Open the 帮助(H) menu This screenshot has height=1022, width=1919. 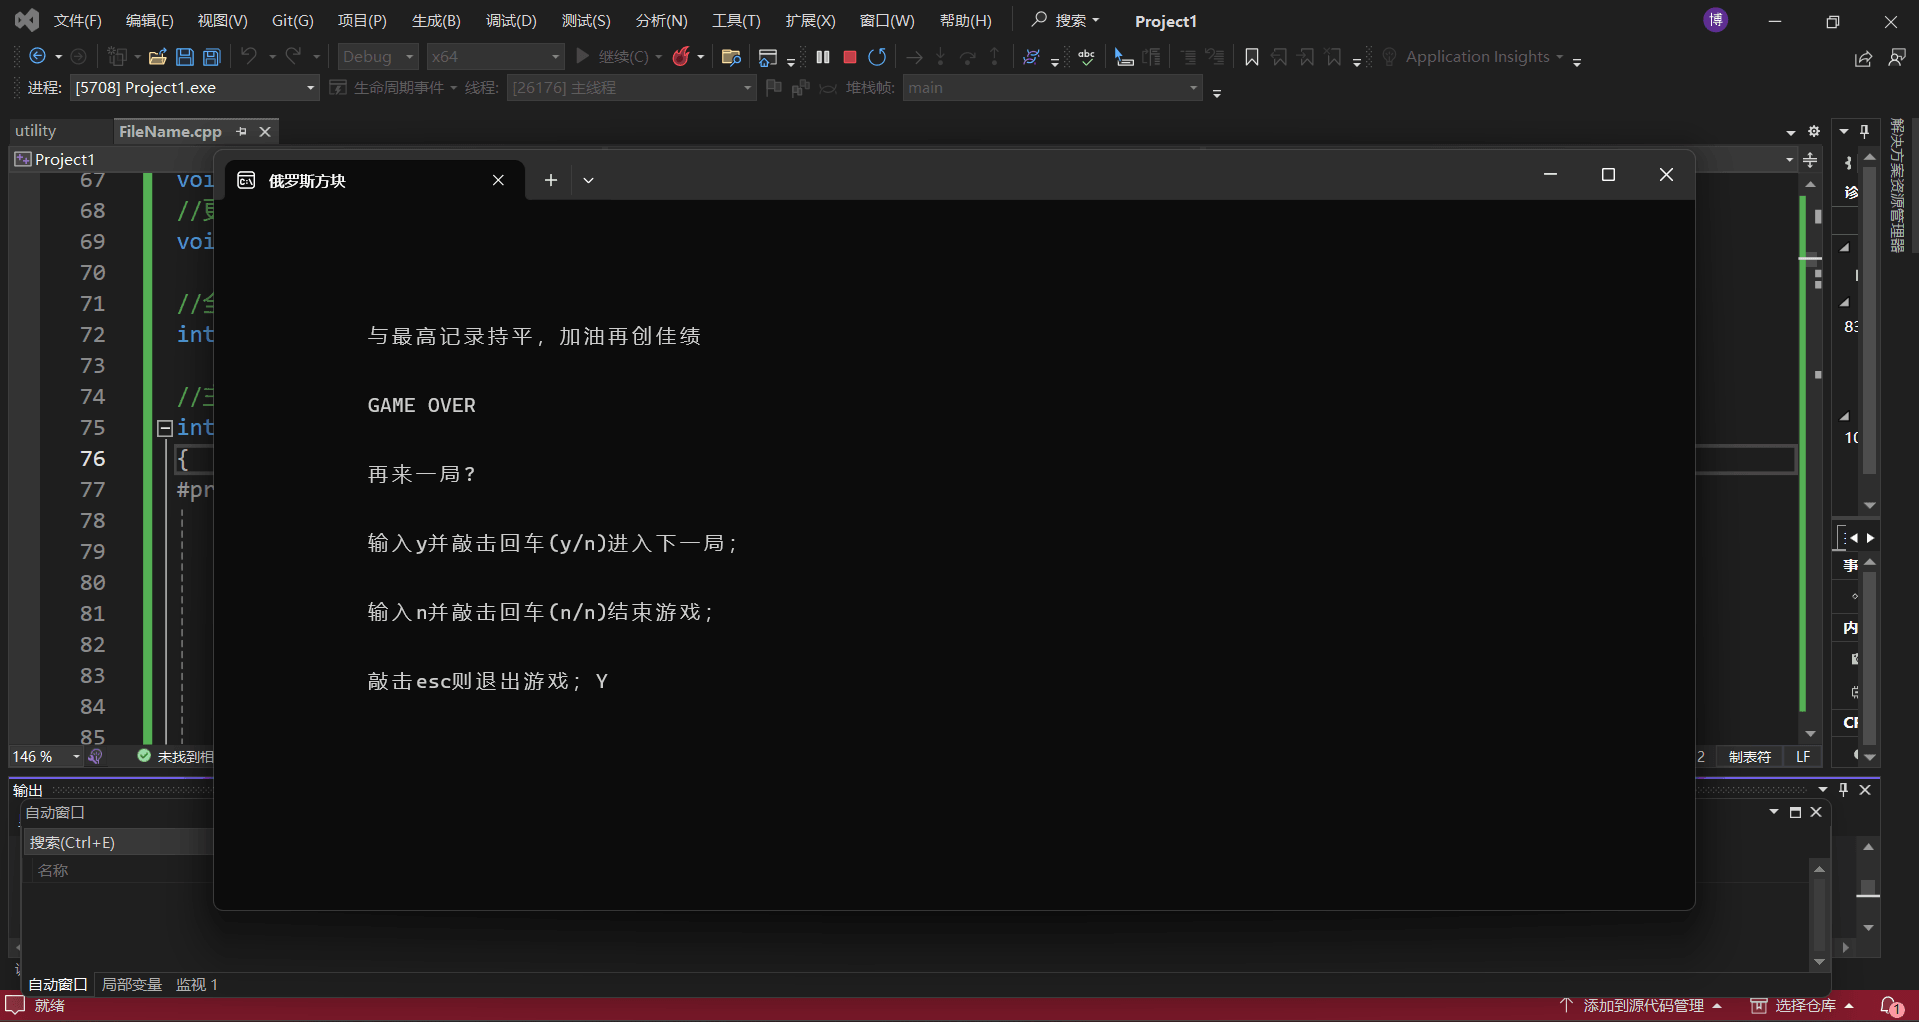pyautogui.click(x=966, y=21)
